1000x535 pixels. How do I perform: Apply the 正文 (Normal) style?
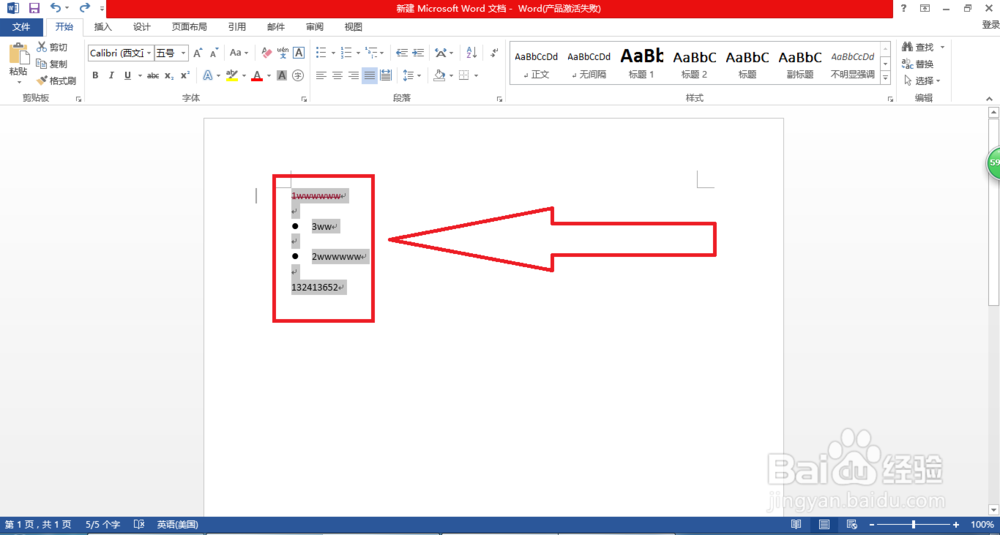[536, 64]
